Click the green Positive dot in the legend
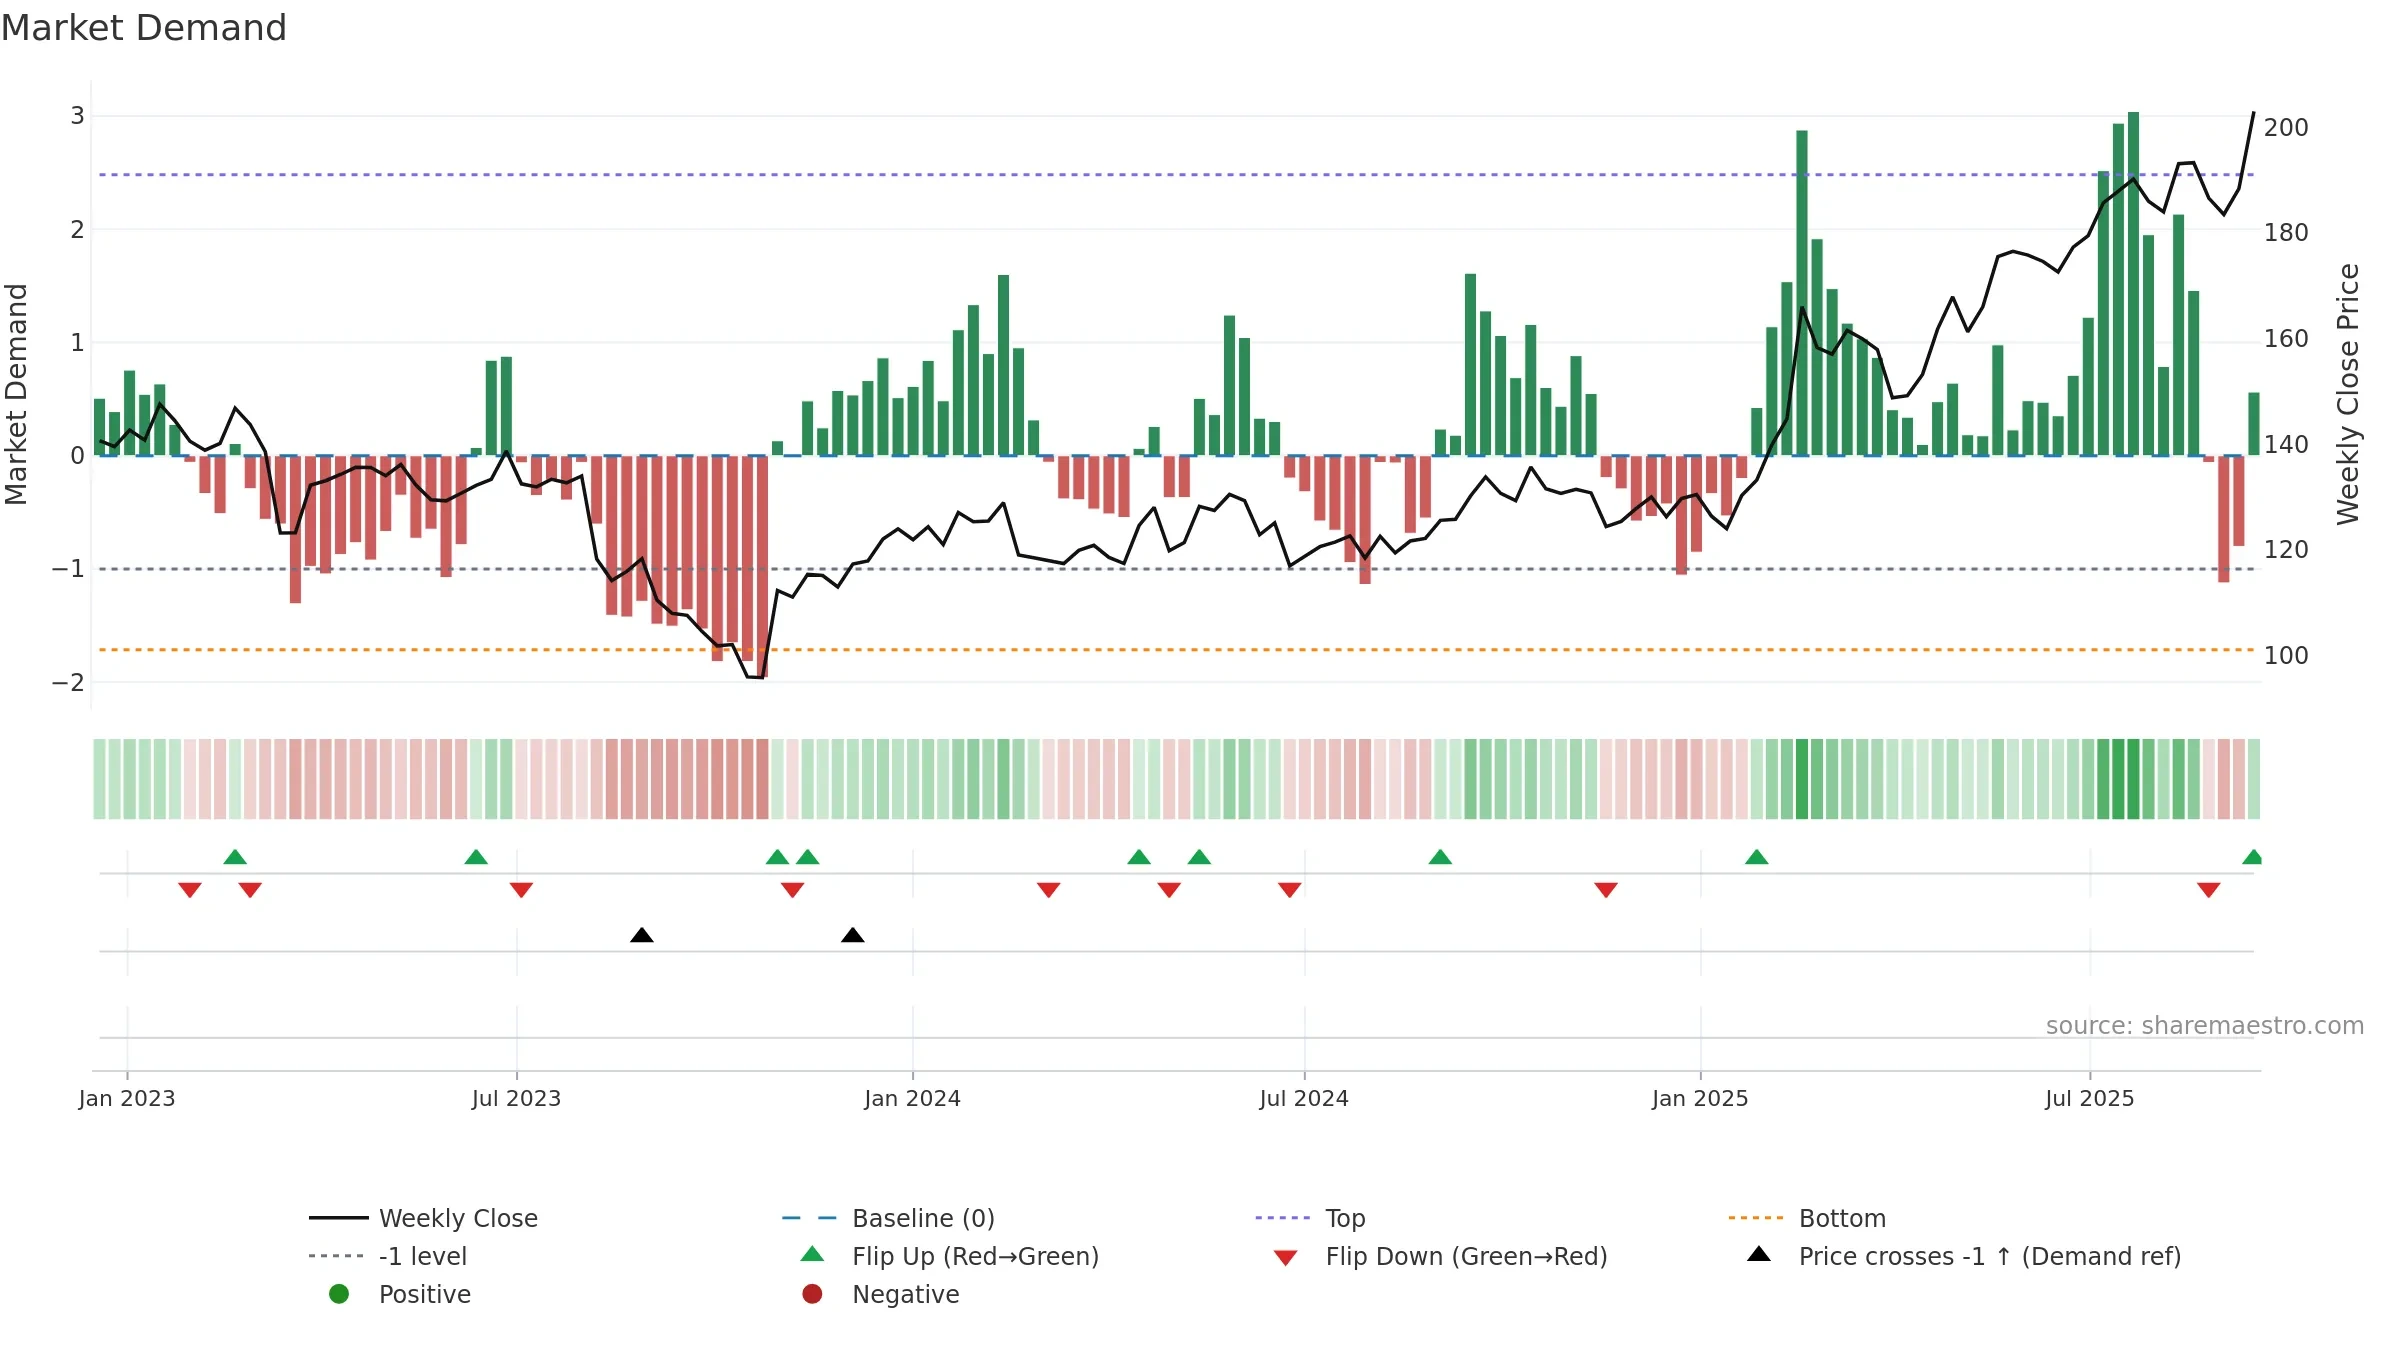This screenshot has width=2400, height=1350. coord(339,1294)
